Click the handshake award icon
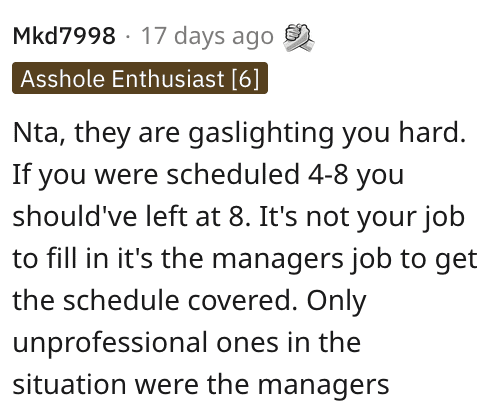Screen dimensions: 488x410 pos(298,37)
